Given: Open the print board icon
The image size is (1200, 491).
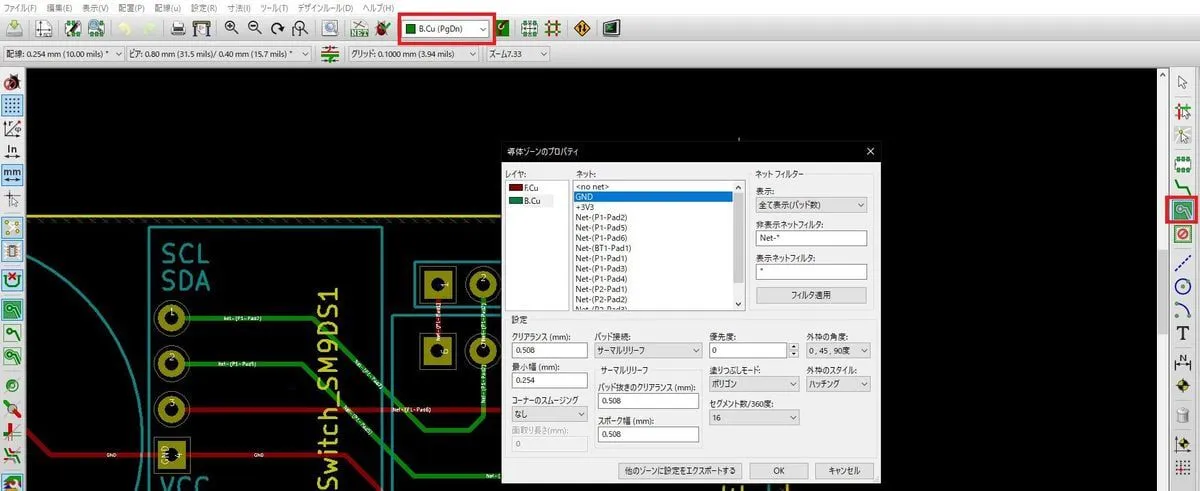Looking at the screenshot, I should click(177, 29).
